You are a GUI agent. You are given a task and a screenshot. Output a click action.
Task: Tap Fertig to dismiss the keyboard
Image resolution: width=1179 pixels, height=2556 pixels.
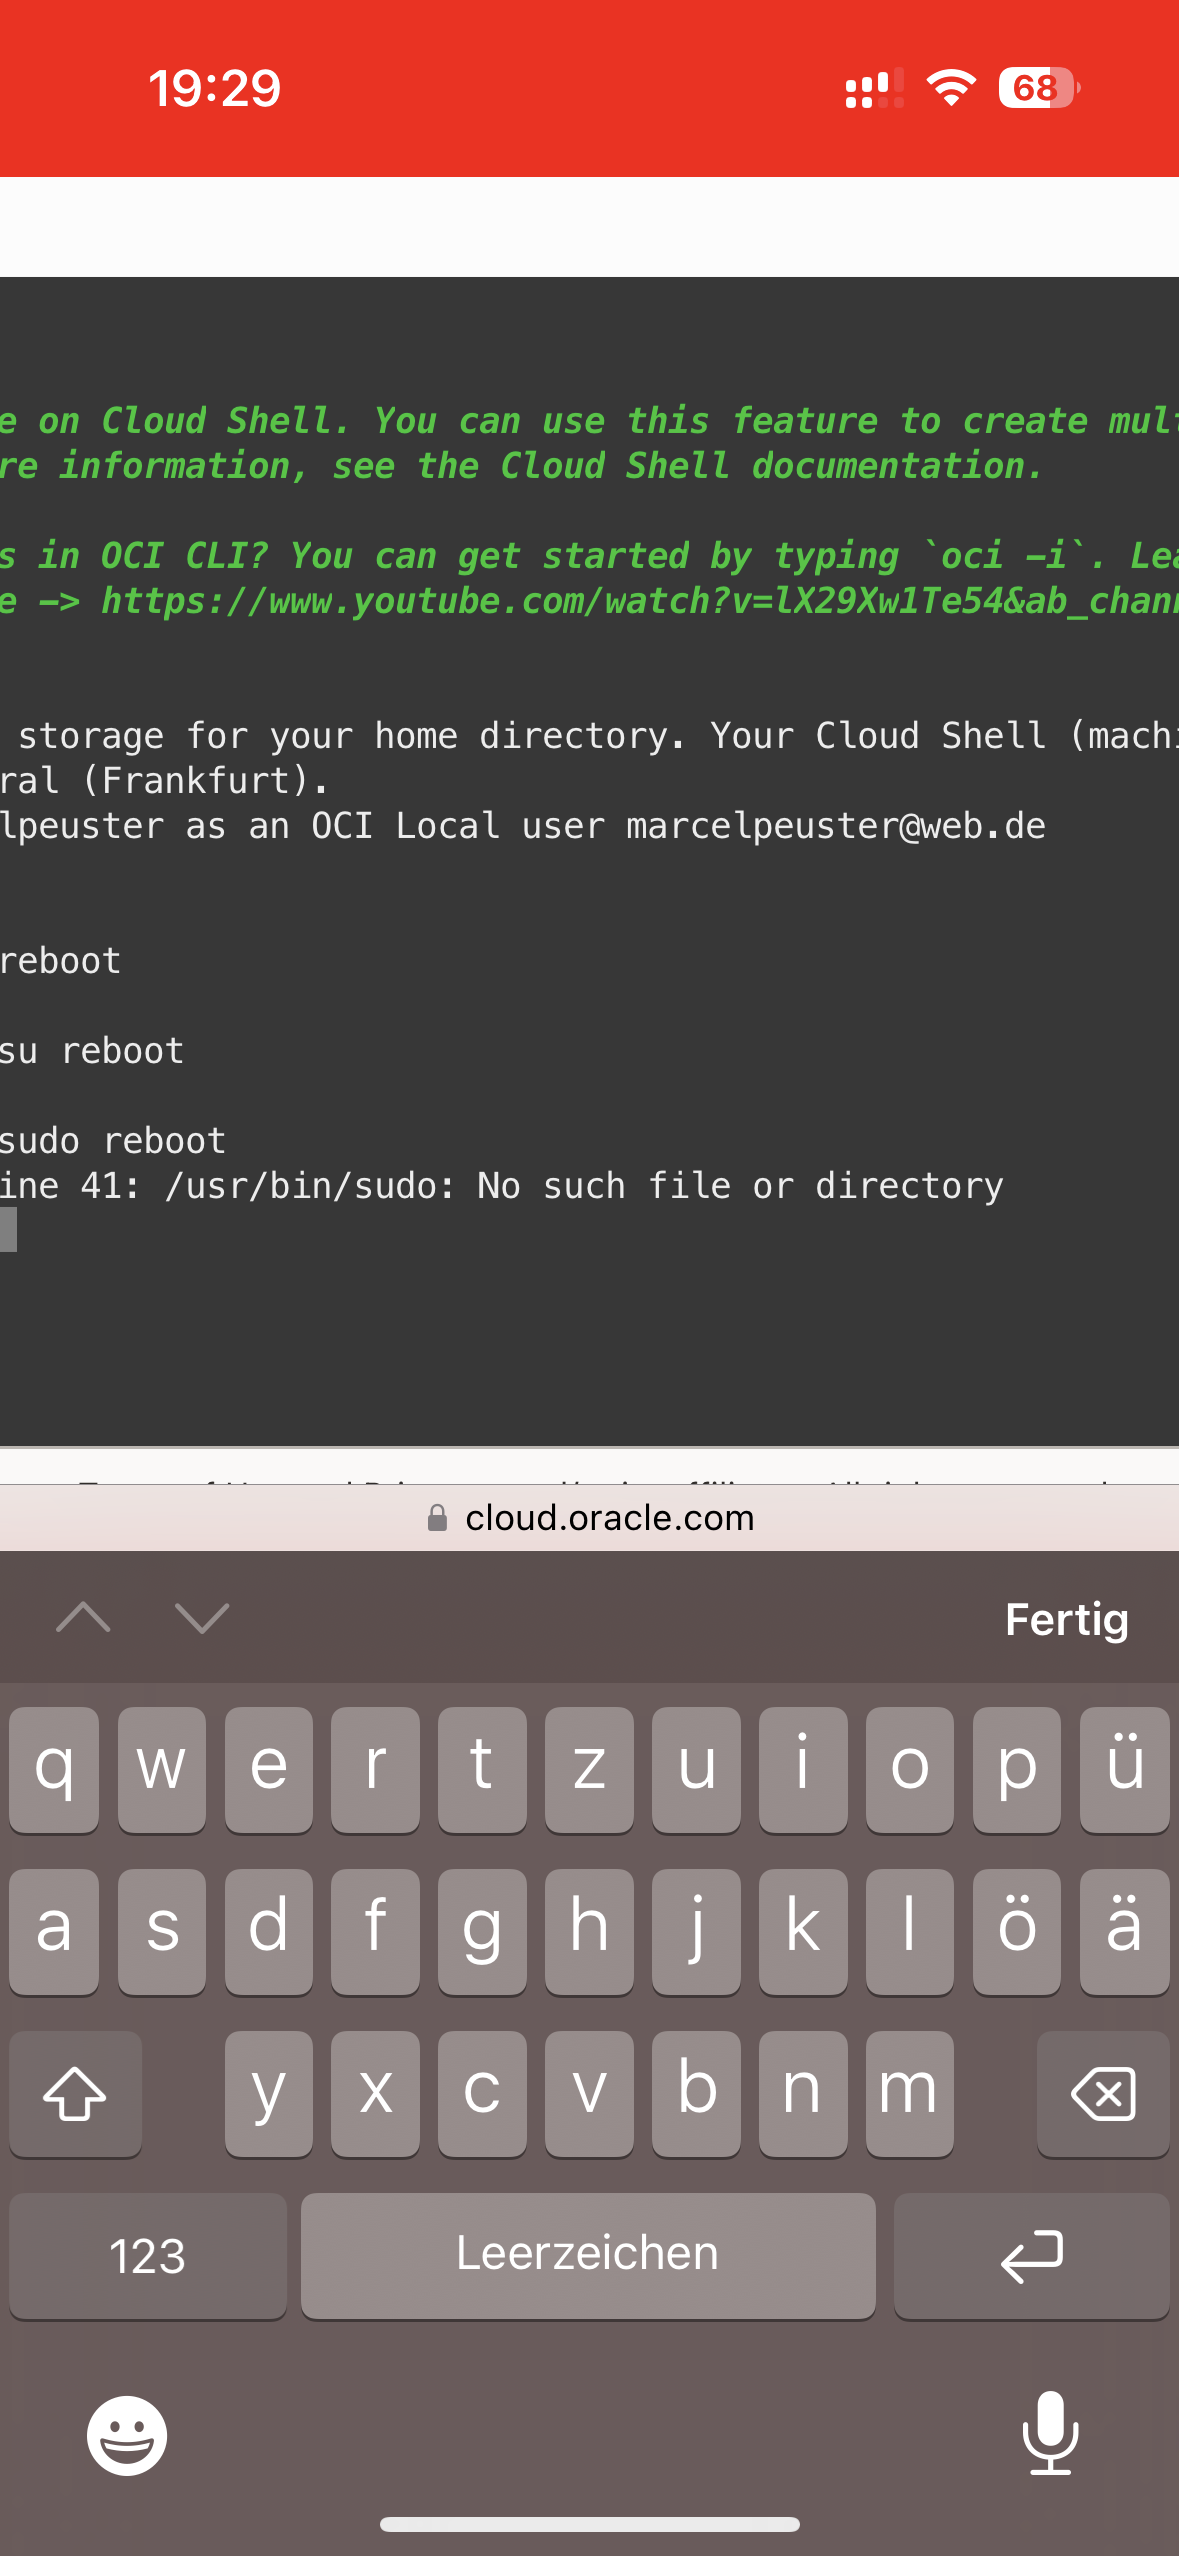1066,1619
